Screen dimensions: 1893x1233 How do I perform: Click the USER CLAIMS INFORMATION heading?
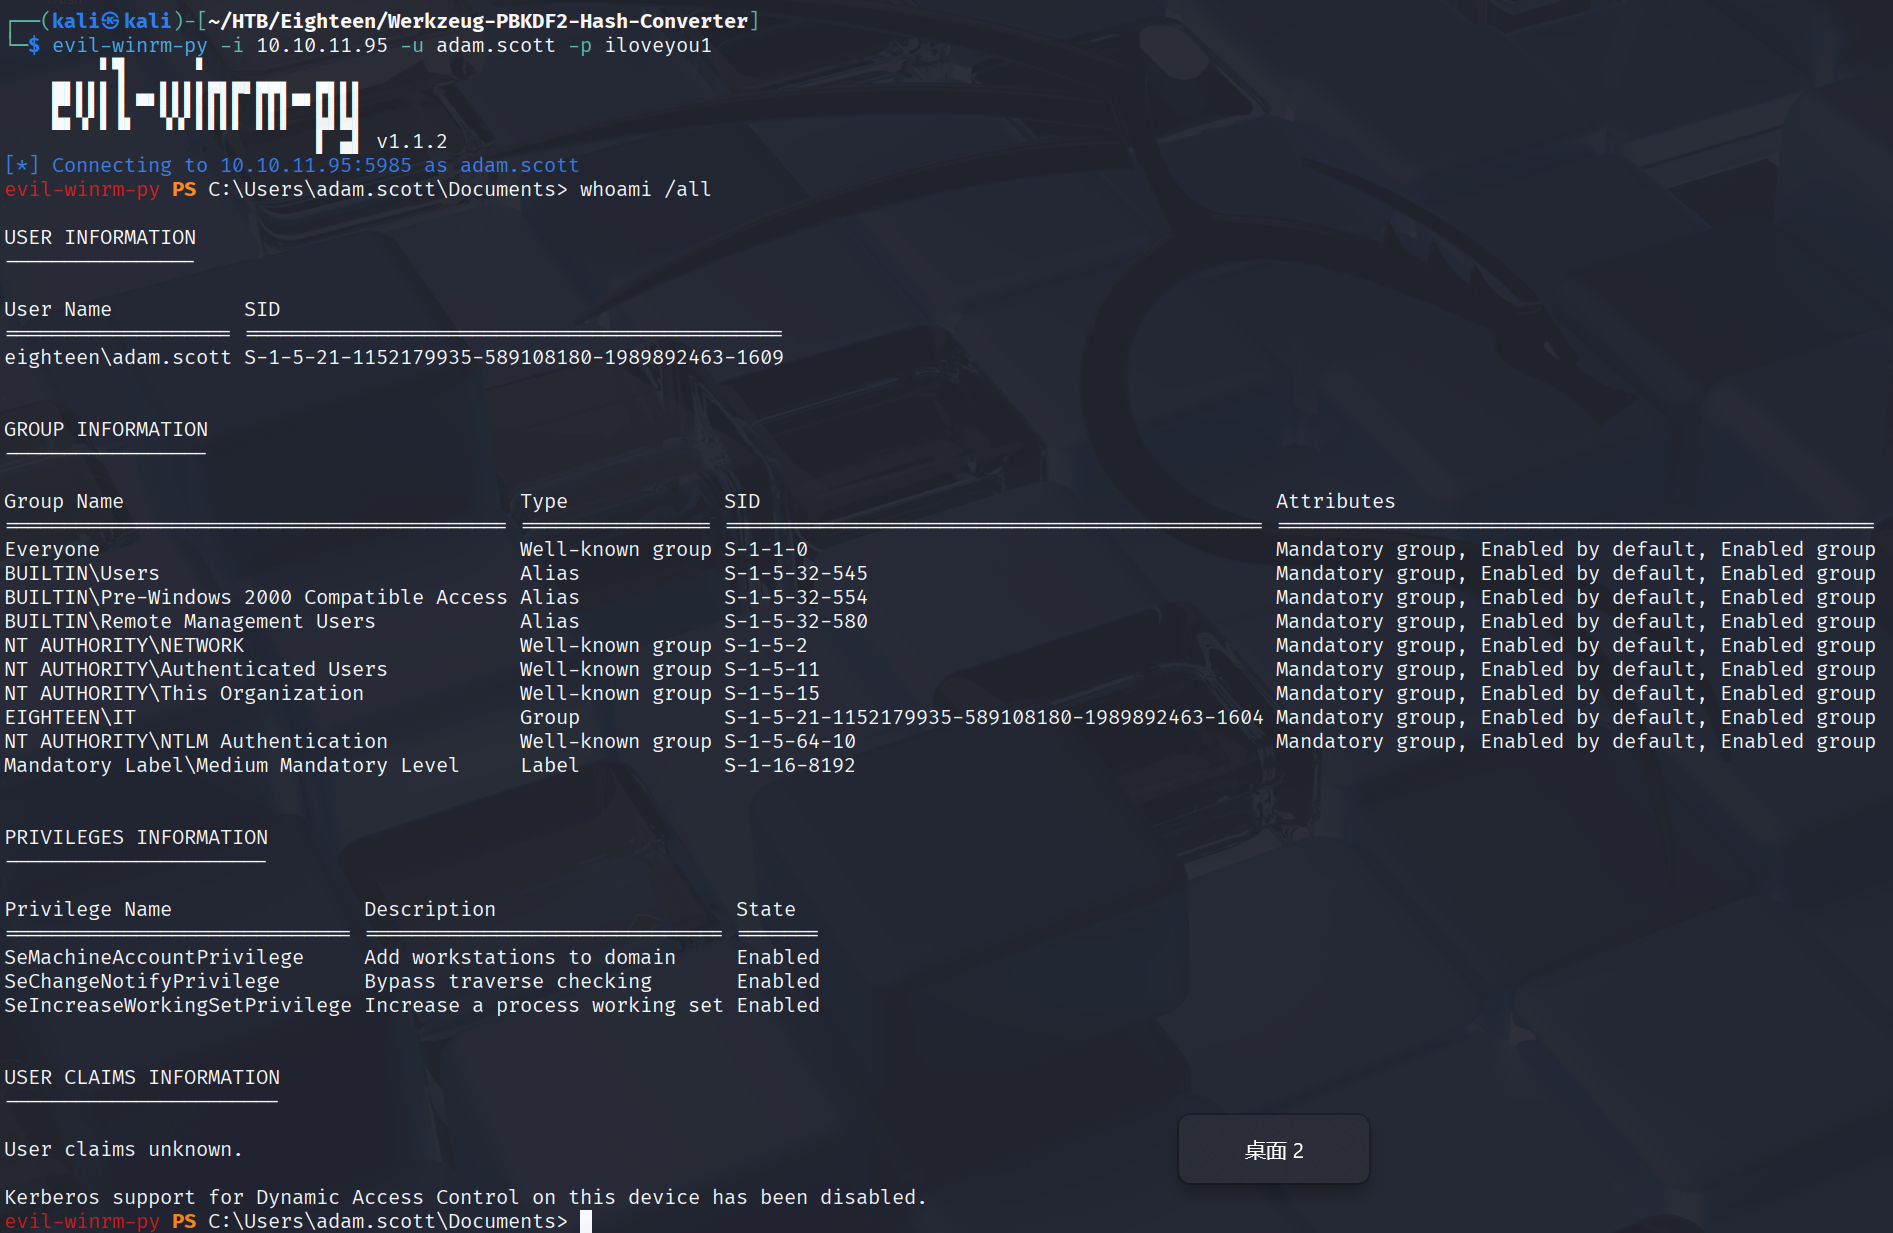[x=142, y=1077]
